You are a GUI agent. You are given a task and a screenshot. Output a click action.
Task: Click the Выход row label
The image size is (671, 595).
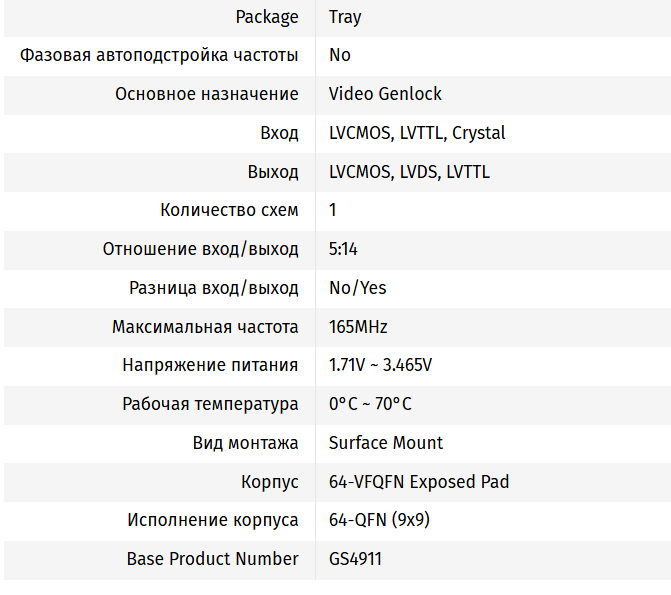pos(273,172)
